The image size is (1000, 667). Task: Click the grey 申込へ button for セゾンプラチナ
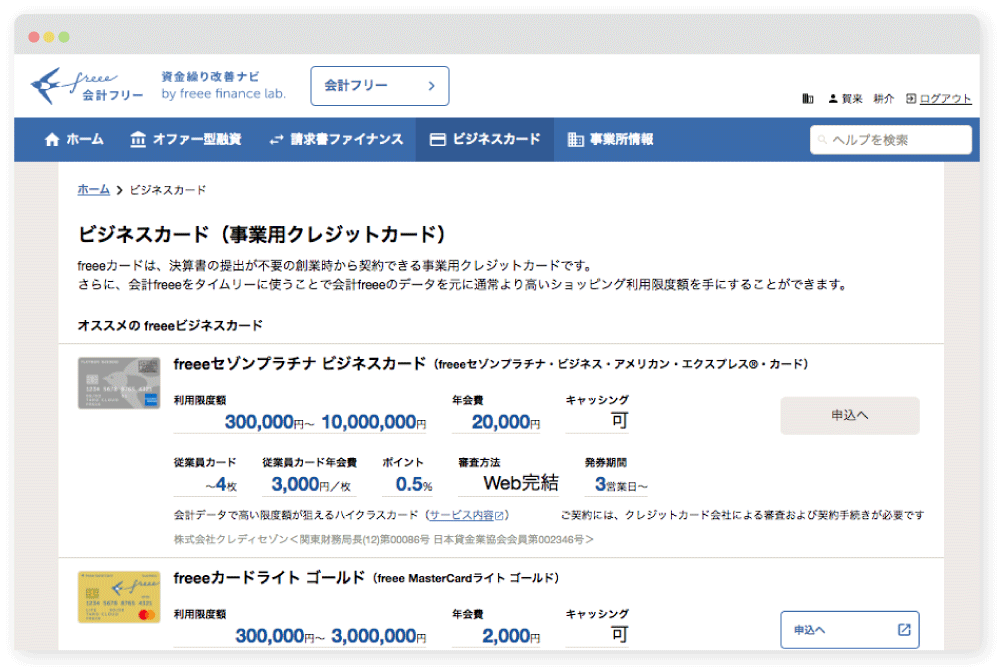pos(849,416)
